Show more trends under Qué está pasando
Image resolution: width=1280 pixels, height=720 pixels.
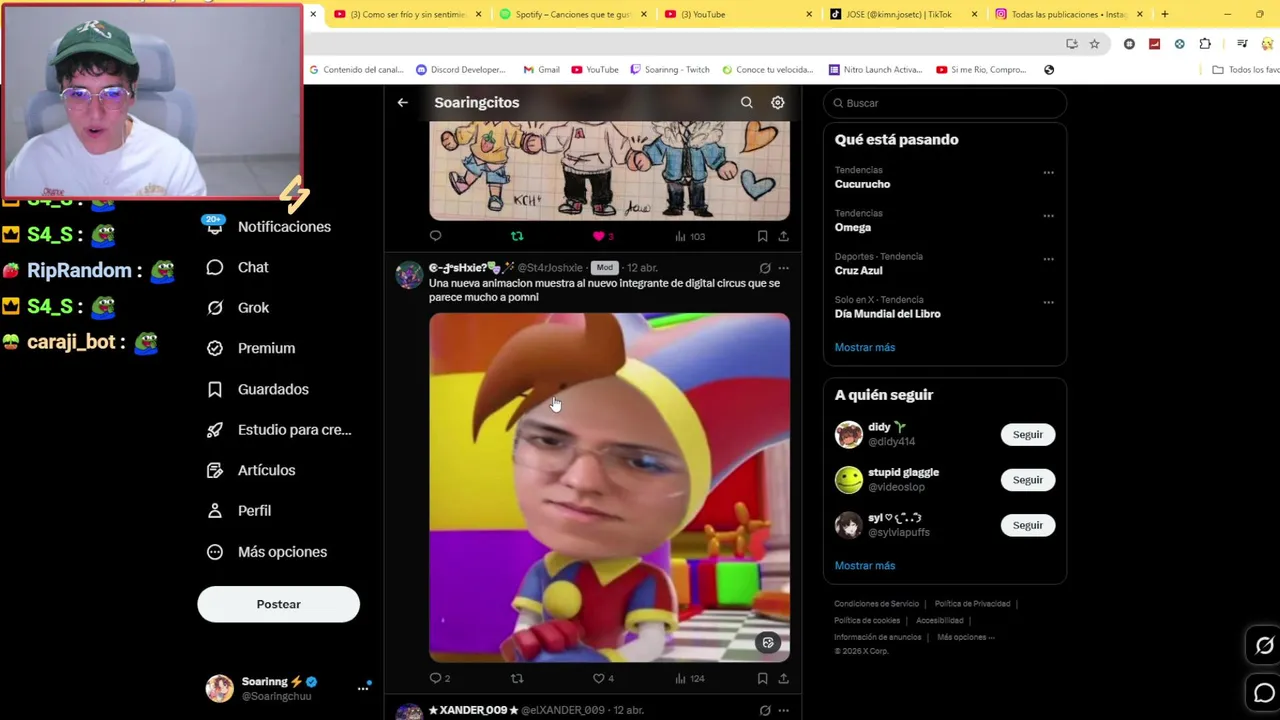pos(865,347)
